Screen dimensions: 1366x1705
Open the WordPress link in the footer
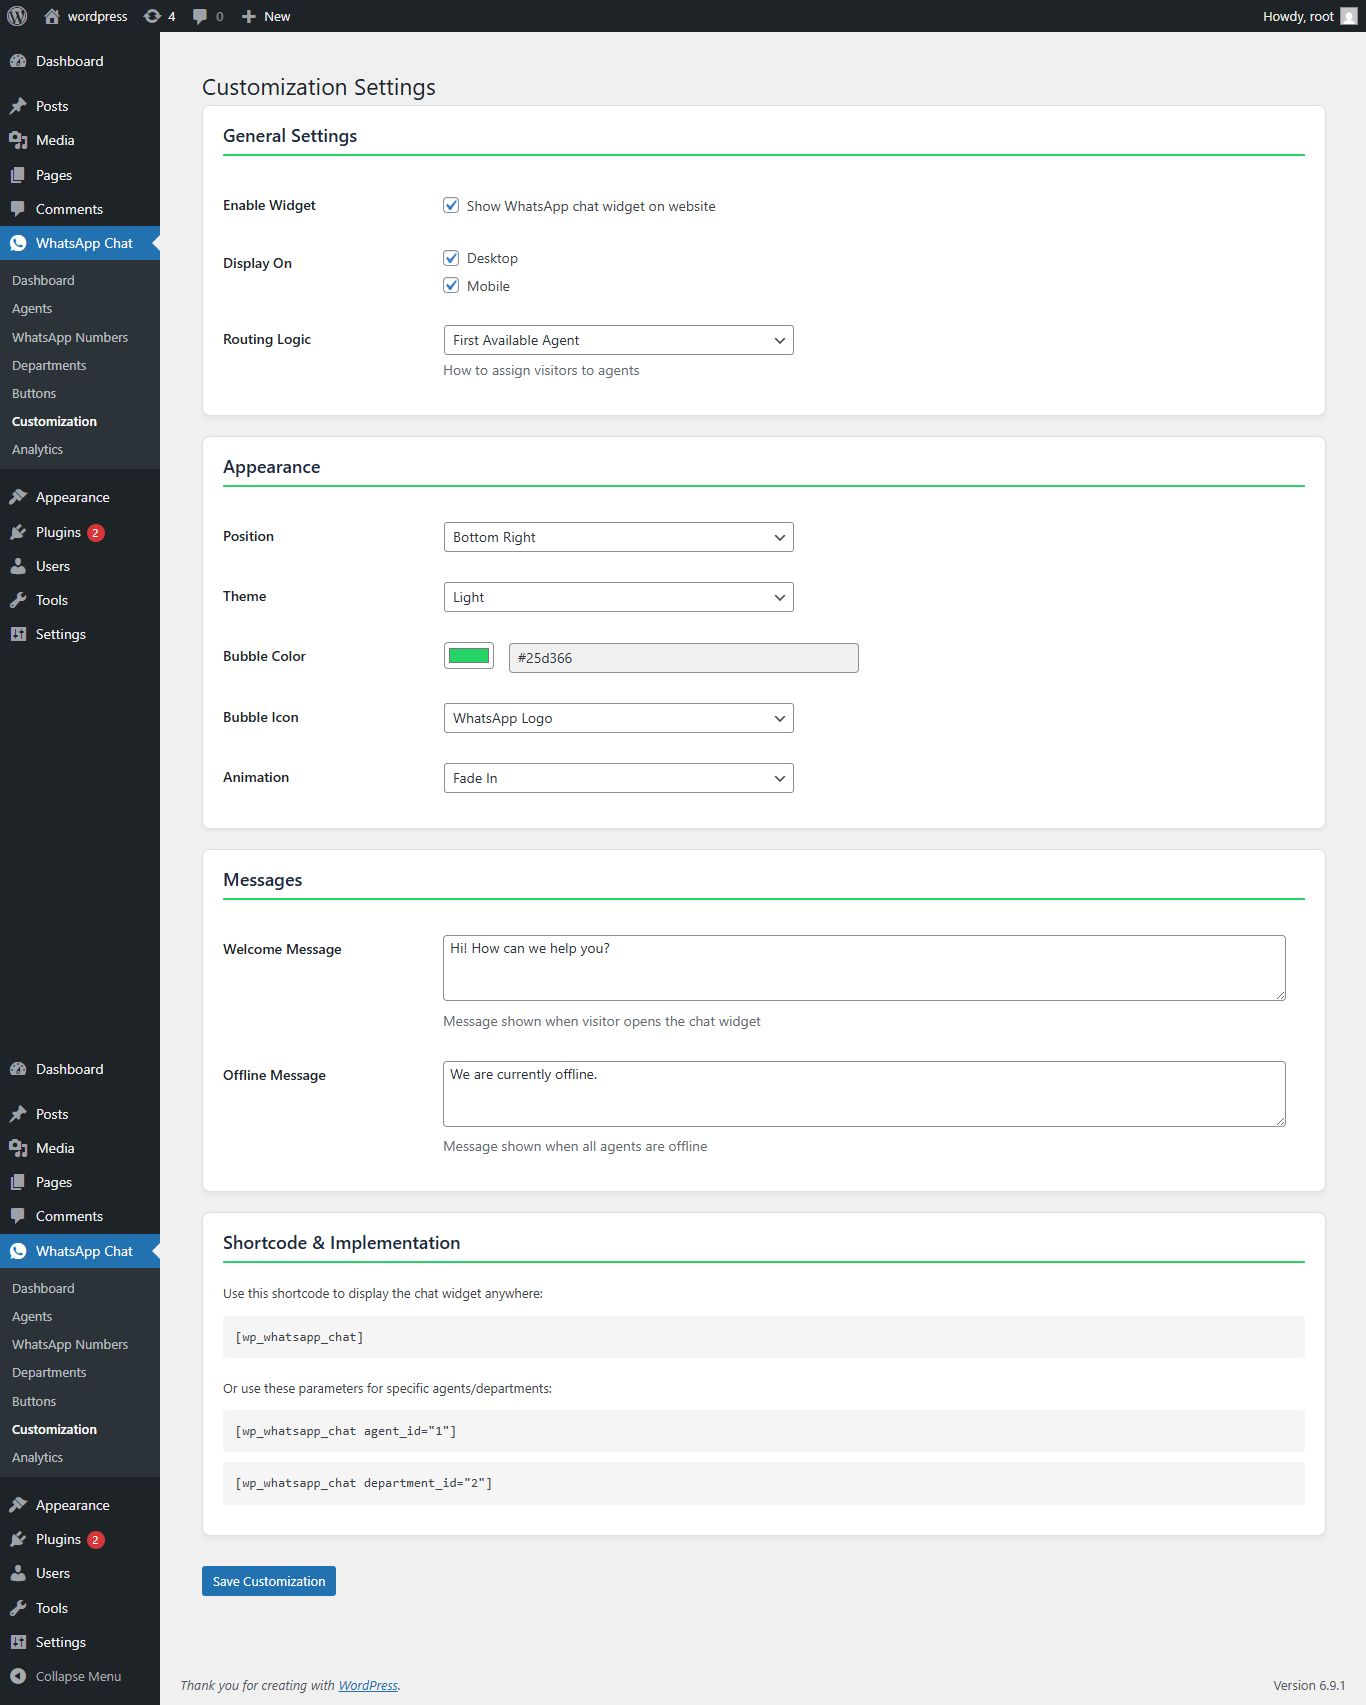pyautogui.click(x=367, y=1685)
